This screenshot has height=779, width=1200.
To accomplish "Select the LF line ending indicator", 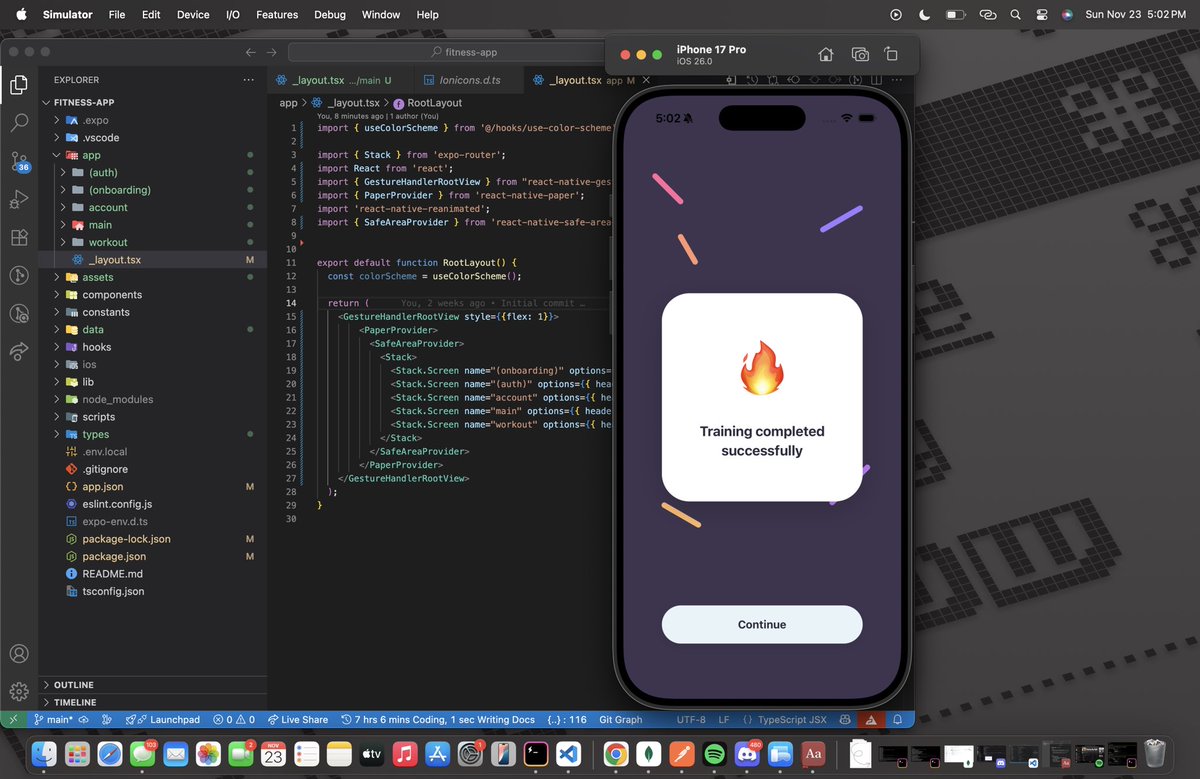I will tap(723, 719).
